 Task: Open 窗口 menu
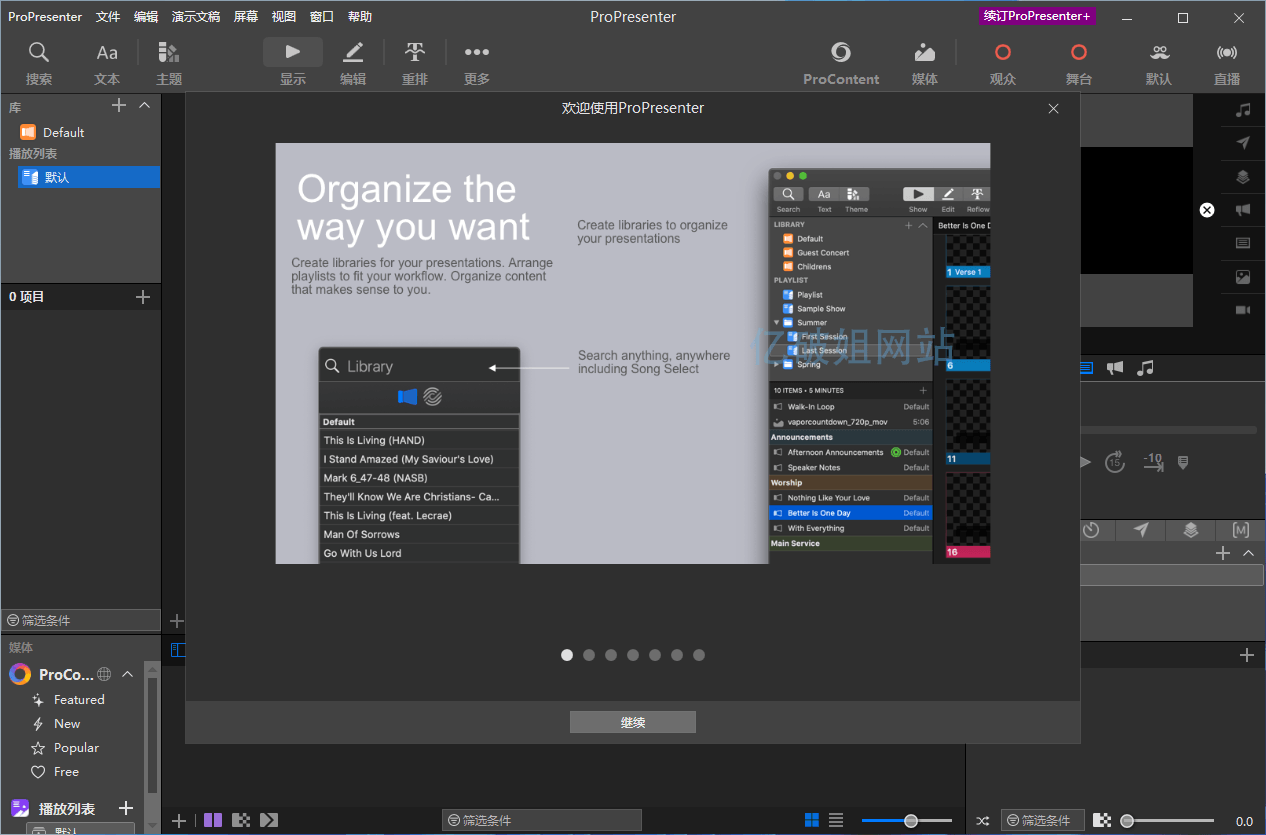[x=322, y=17]
